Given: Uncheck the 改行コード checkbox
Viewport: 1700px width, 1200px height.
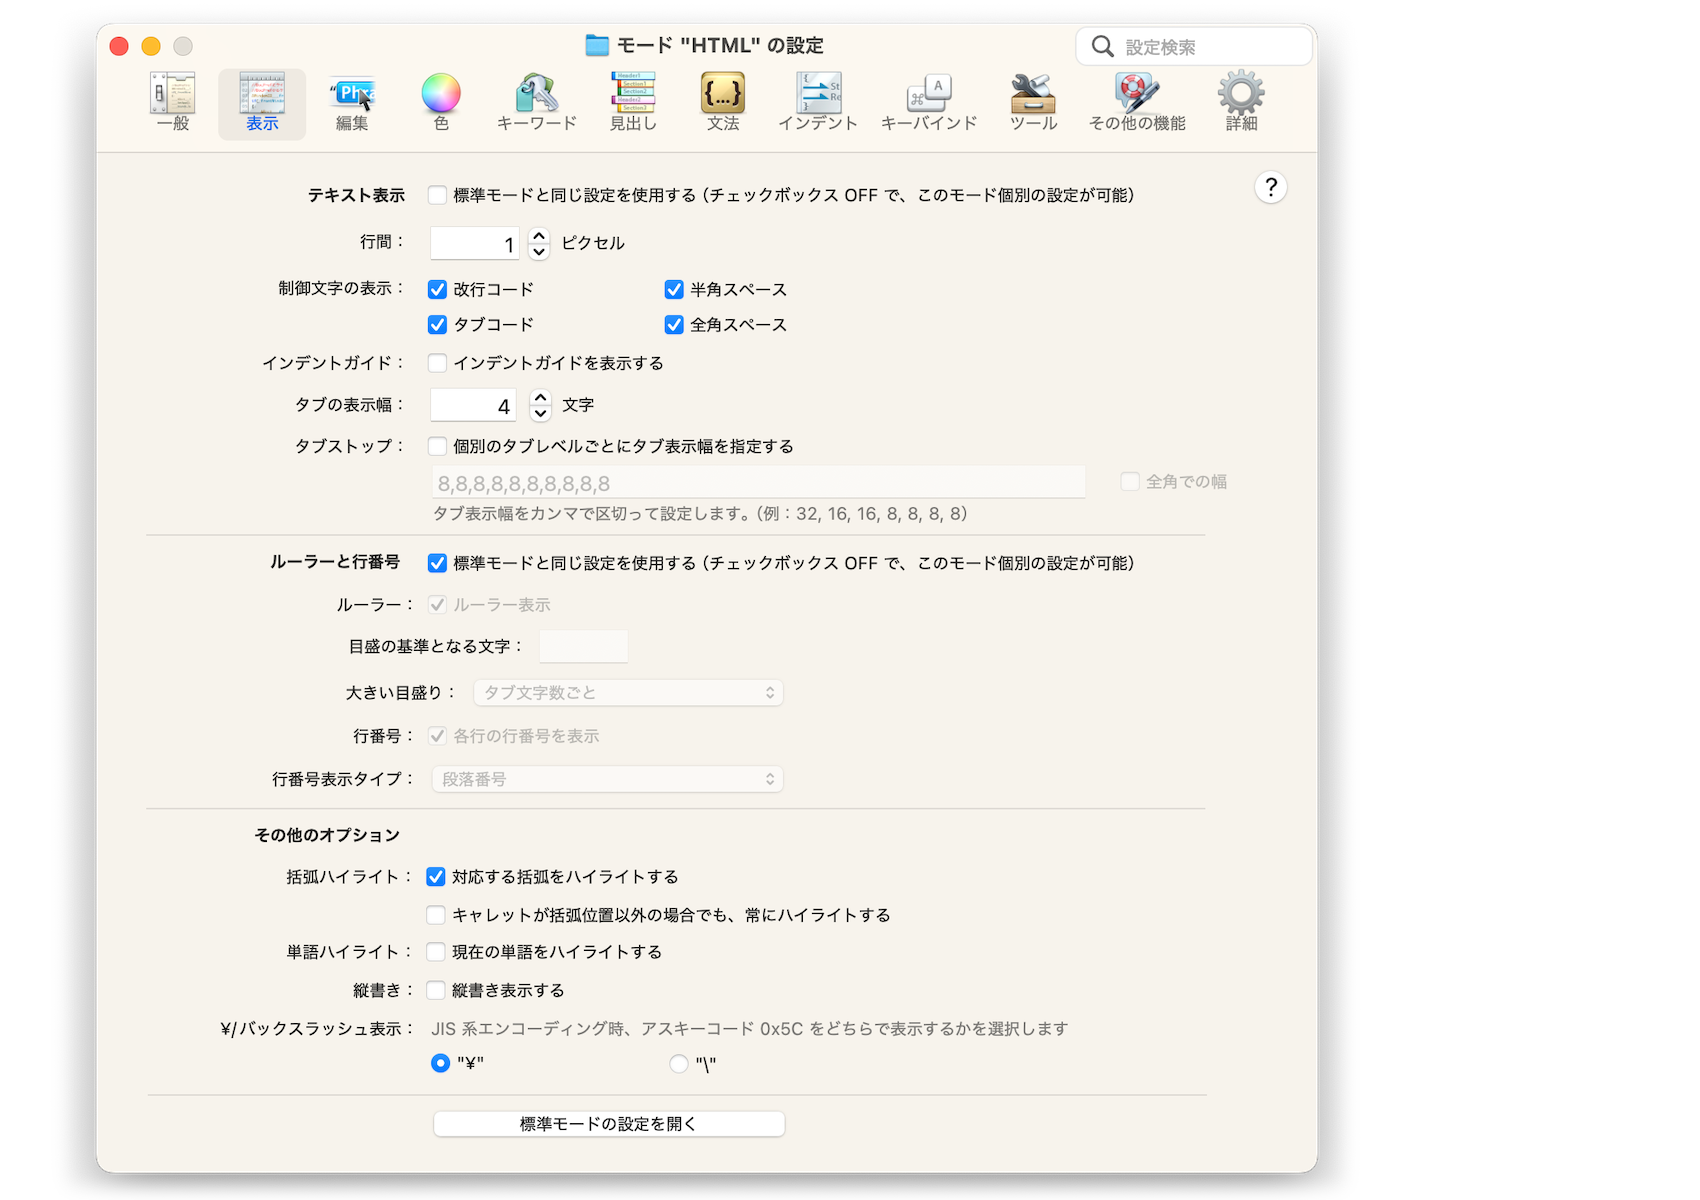Looking at the screenshot, I should coord(437,290).
